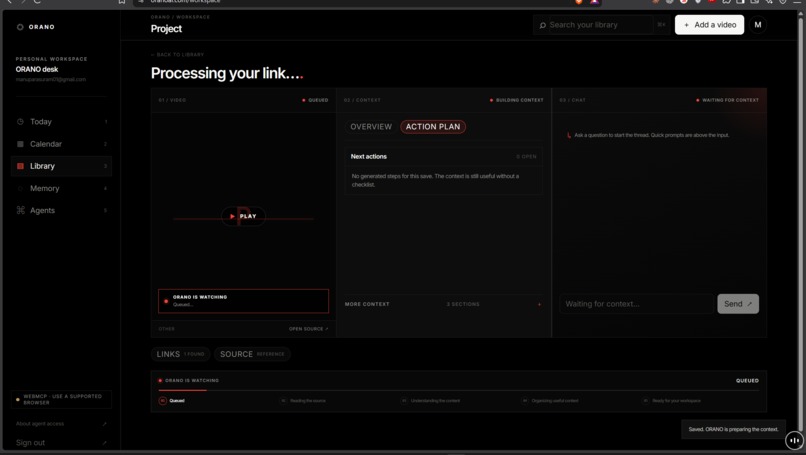Focus the Waiting for context chat input
This screenshot has height=455, width=806.
point(636,304)
